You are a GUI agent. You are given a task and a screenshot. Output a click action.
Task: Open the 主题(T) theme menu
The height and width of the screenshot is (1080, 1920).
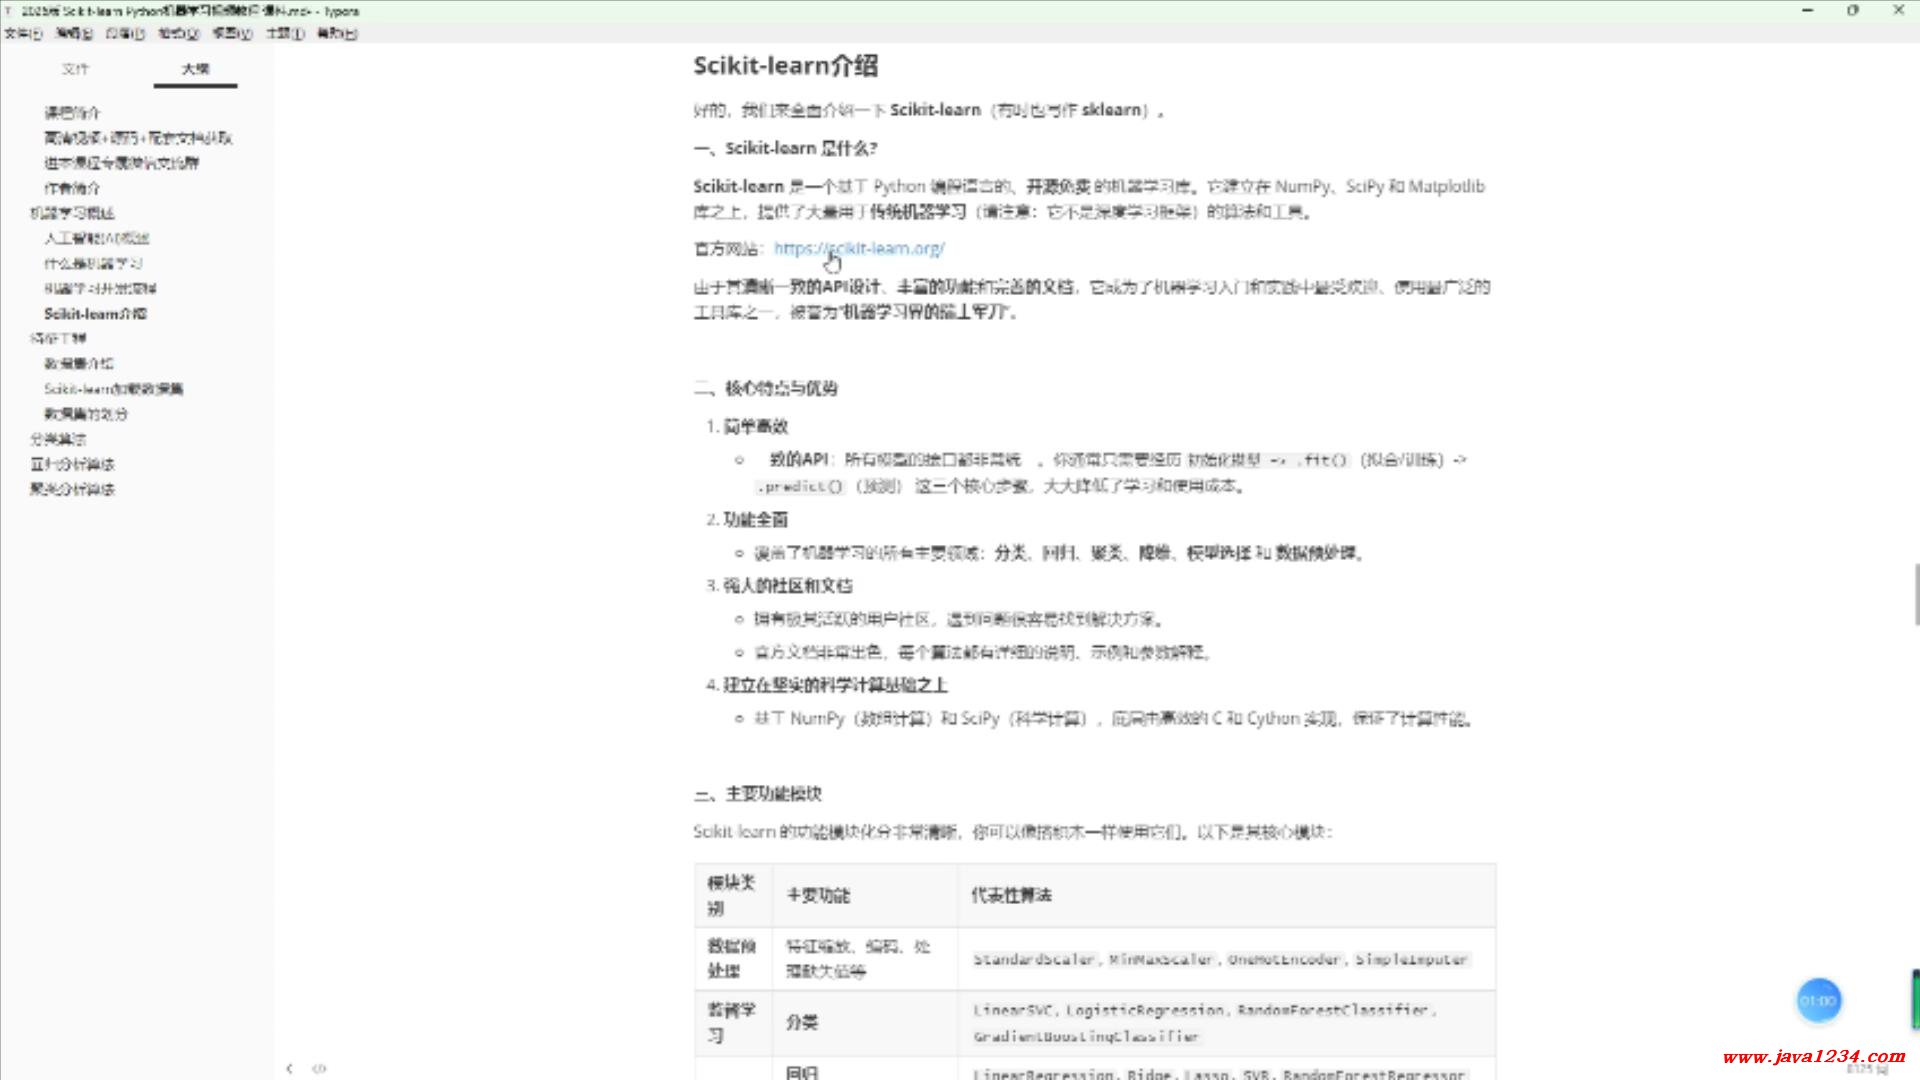pos(285,33)
